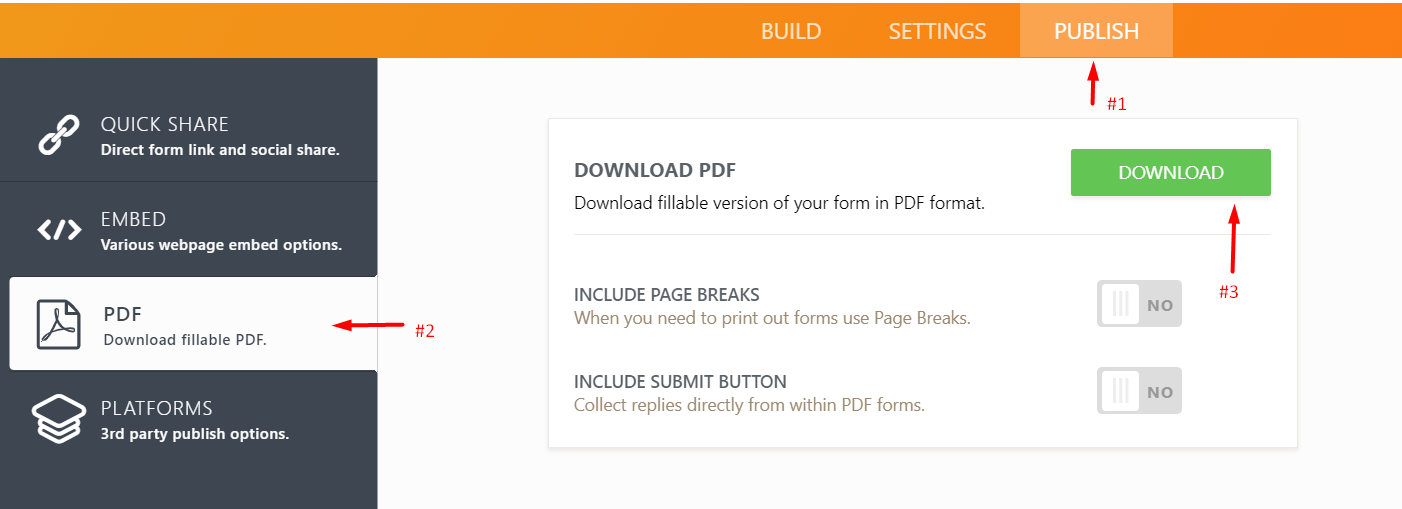Click '3rd party publish options' text
1402x509 pixels.
(195, 434)
